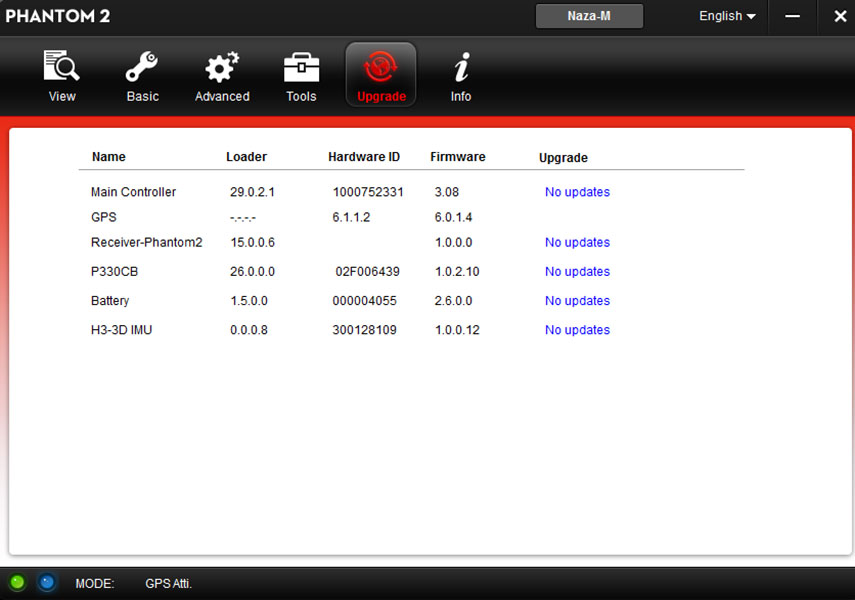Open the Tools toolbox section
The image size is (855, 600).
point(301,76)
